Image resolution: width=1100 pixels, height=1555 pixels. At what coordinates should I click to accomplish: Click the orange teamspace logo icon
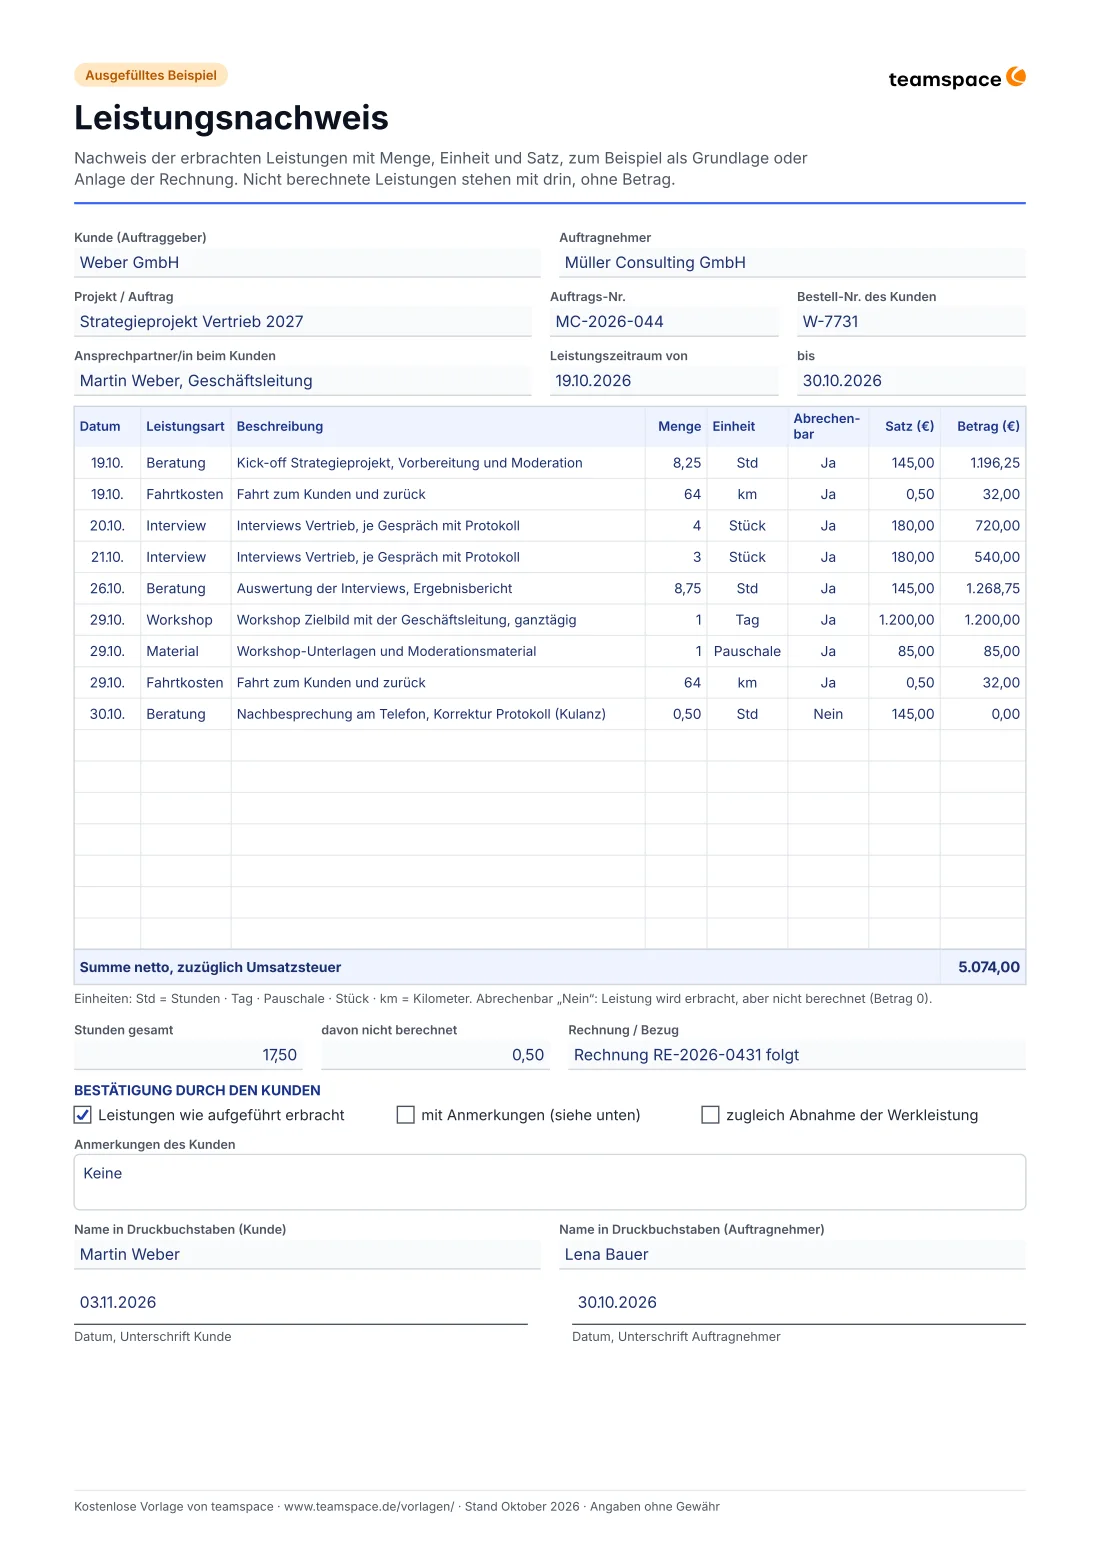(1016, 77)
